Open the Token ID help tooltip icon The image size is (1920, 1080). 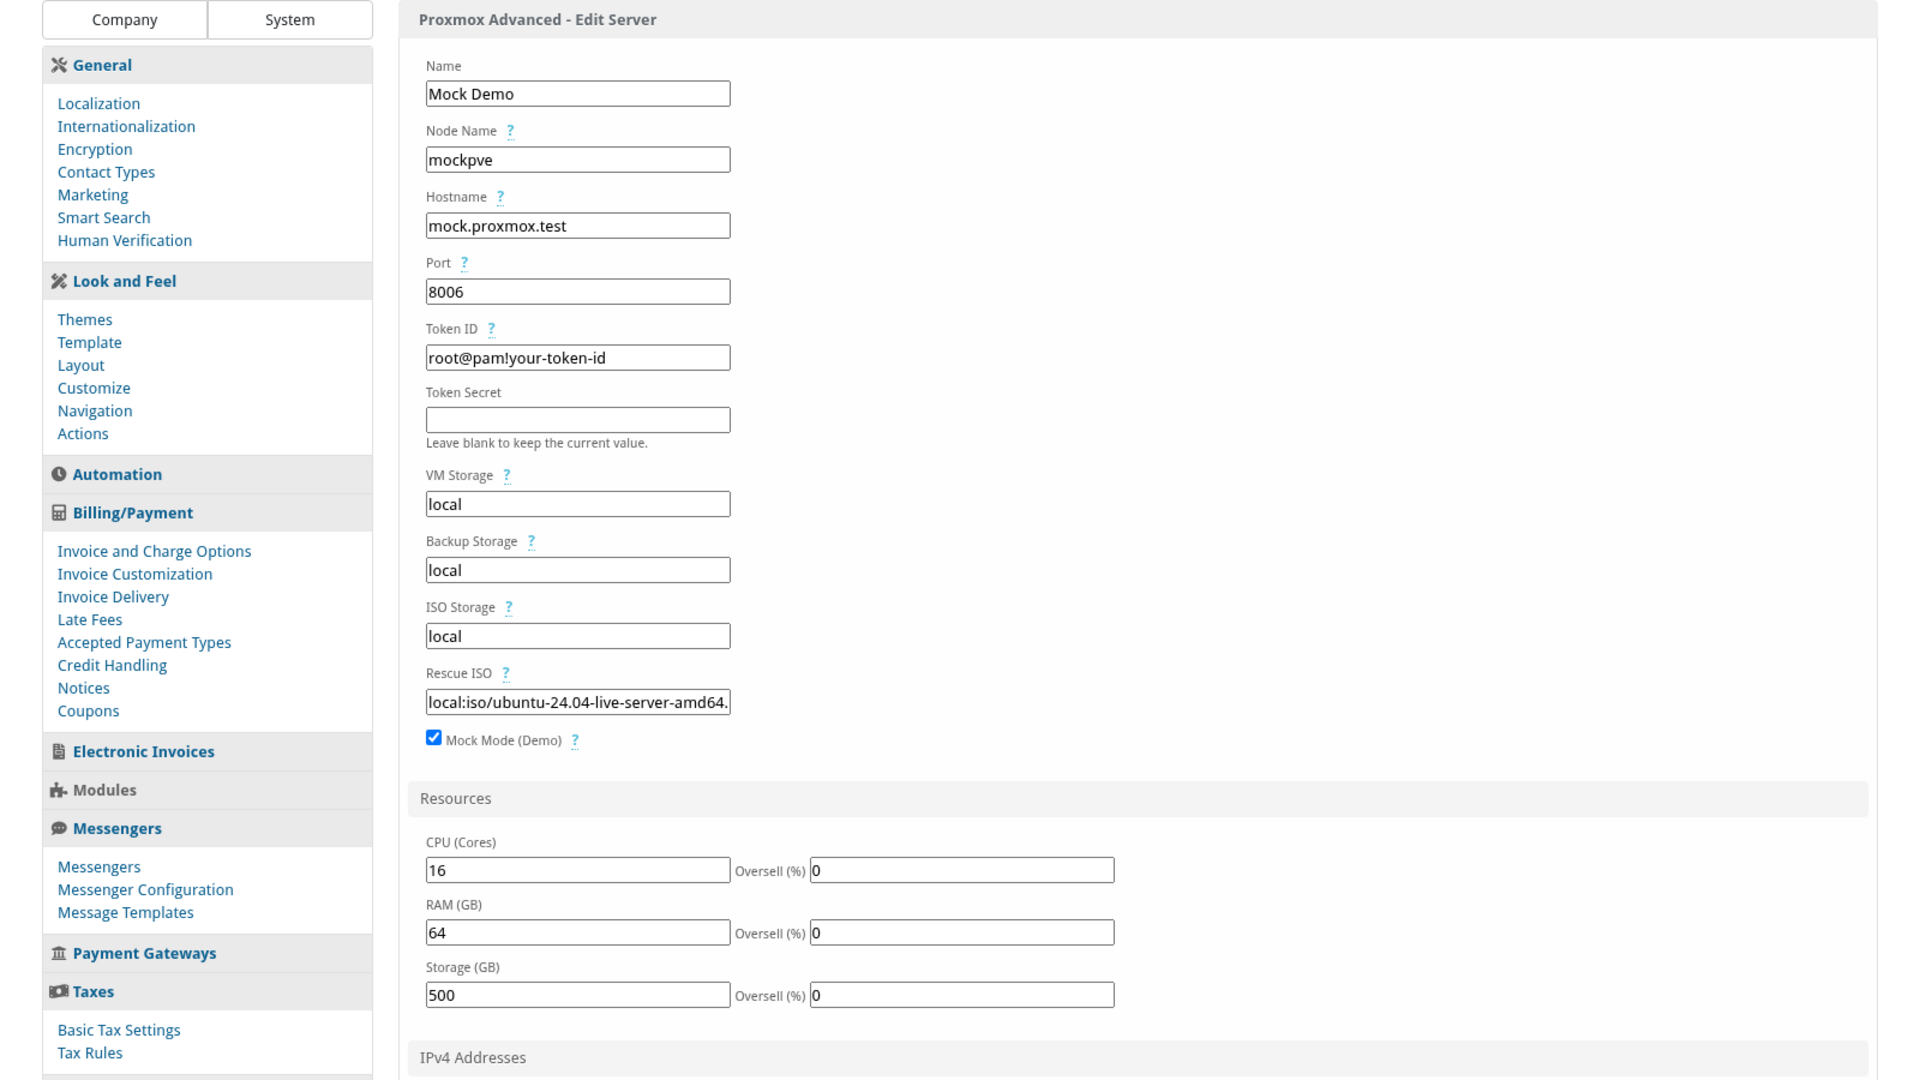coord(491,329)
